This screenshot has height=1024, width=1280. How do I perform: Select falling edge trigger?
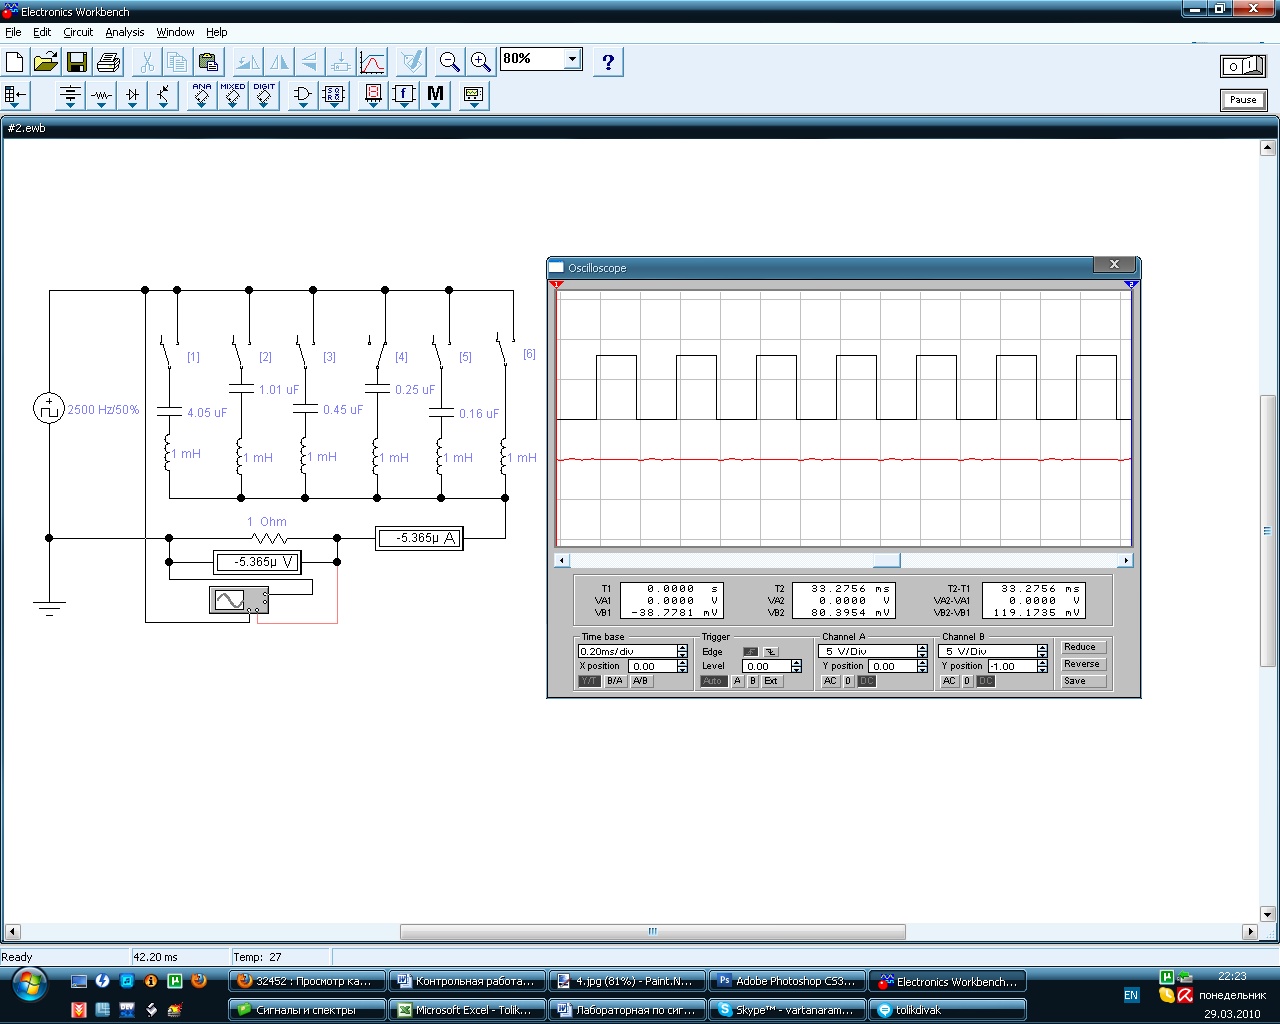click(771, 652)
